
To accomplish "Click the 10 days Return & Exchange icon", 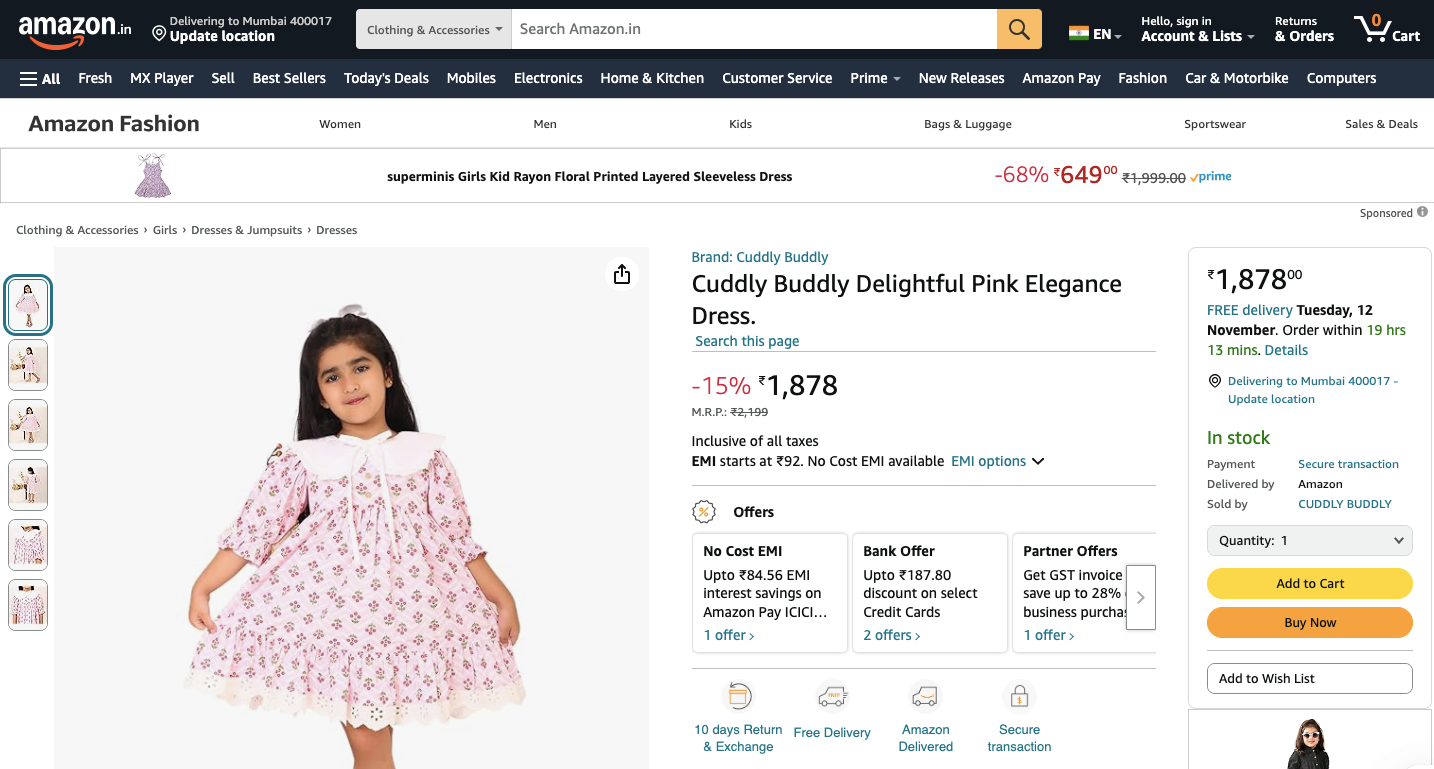I will click(x=738, y=695).
